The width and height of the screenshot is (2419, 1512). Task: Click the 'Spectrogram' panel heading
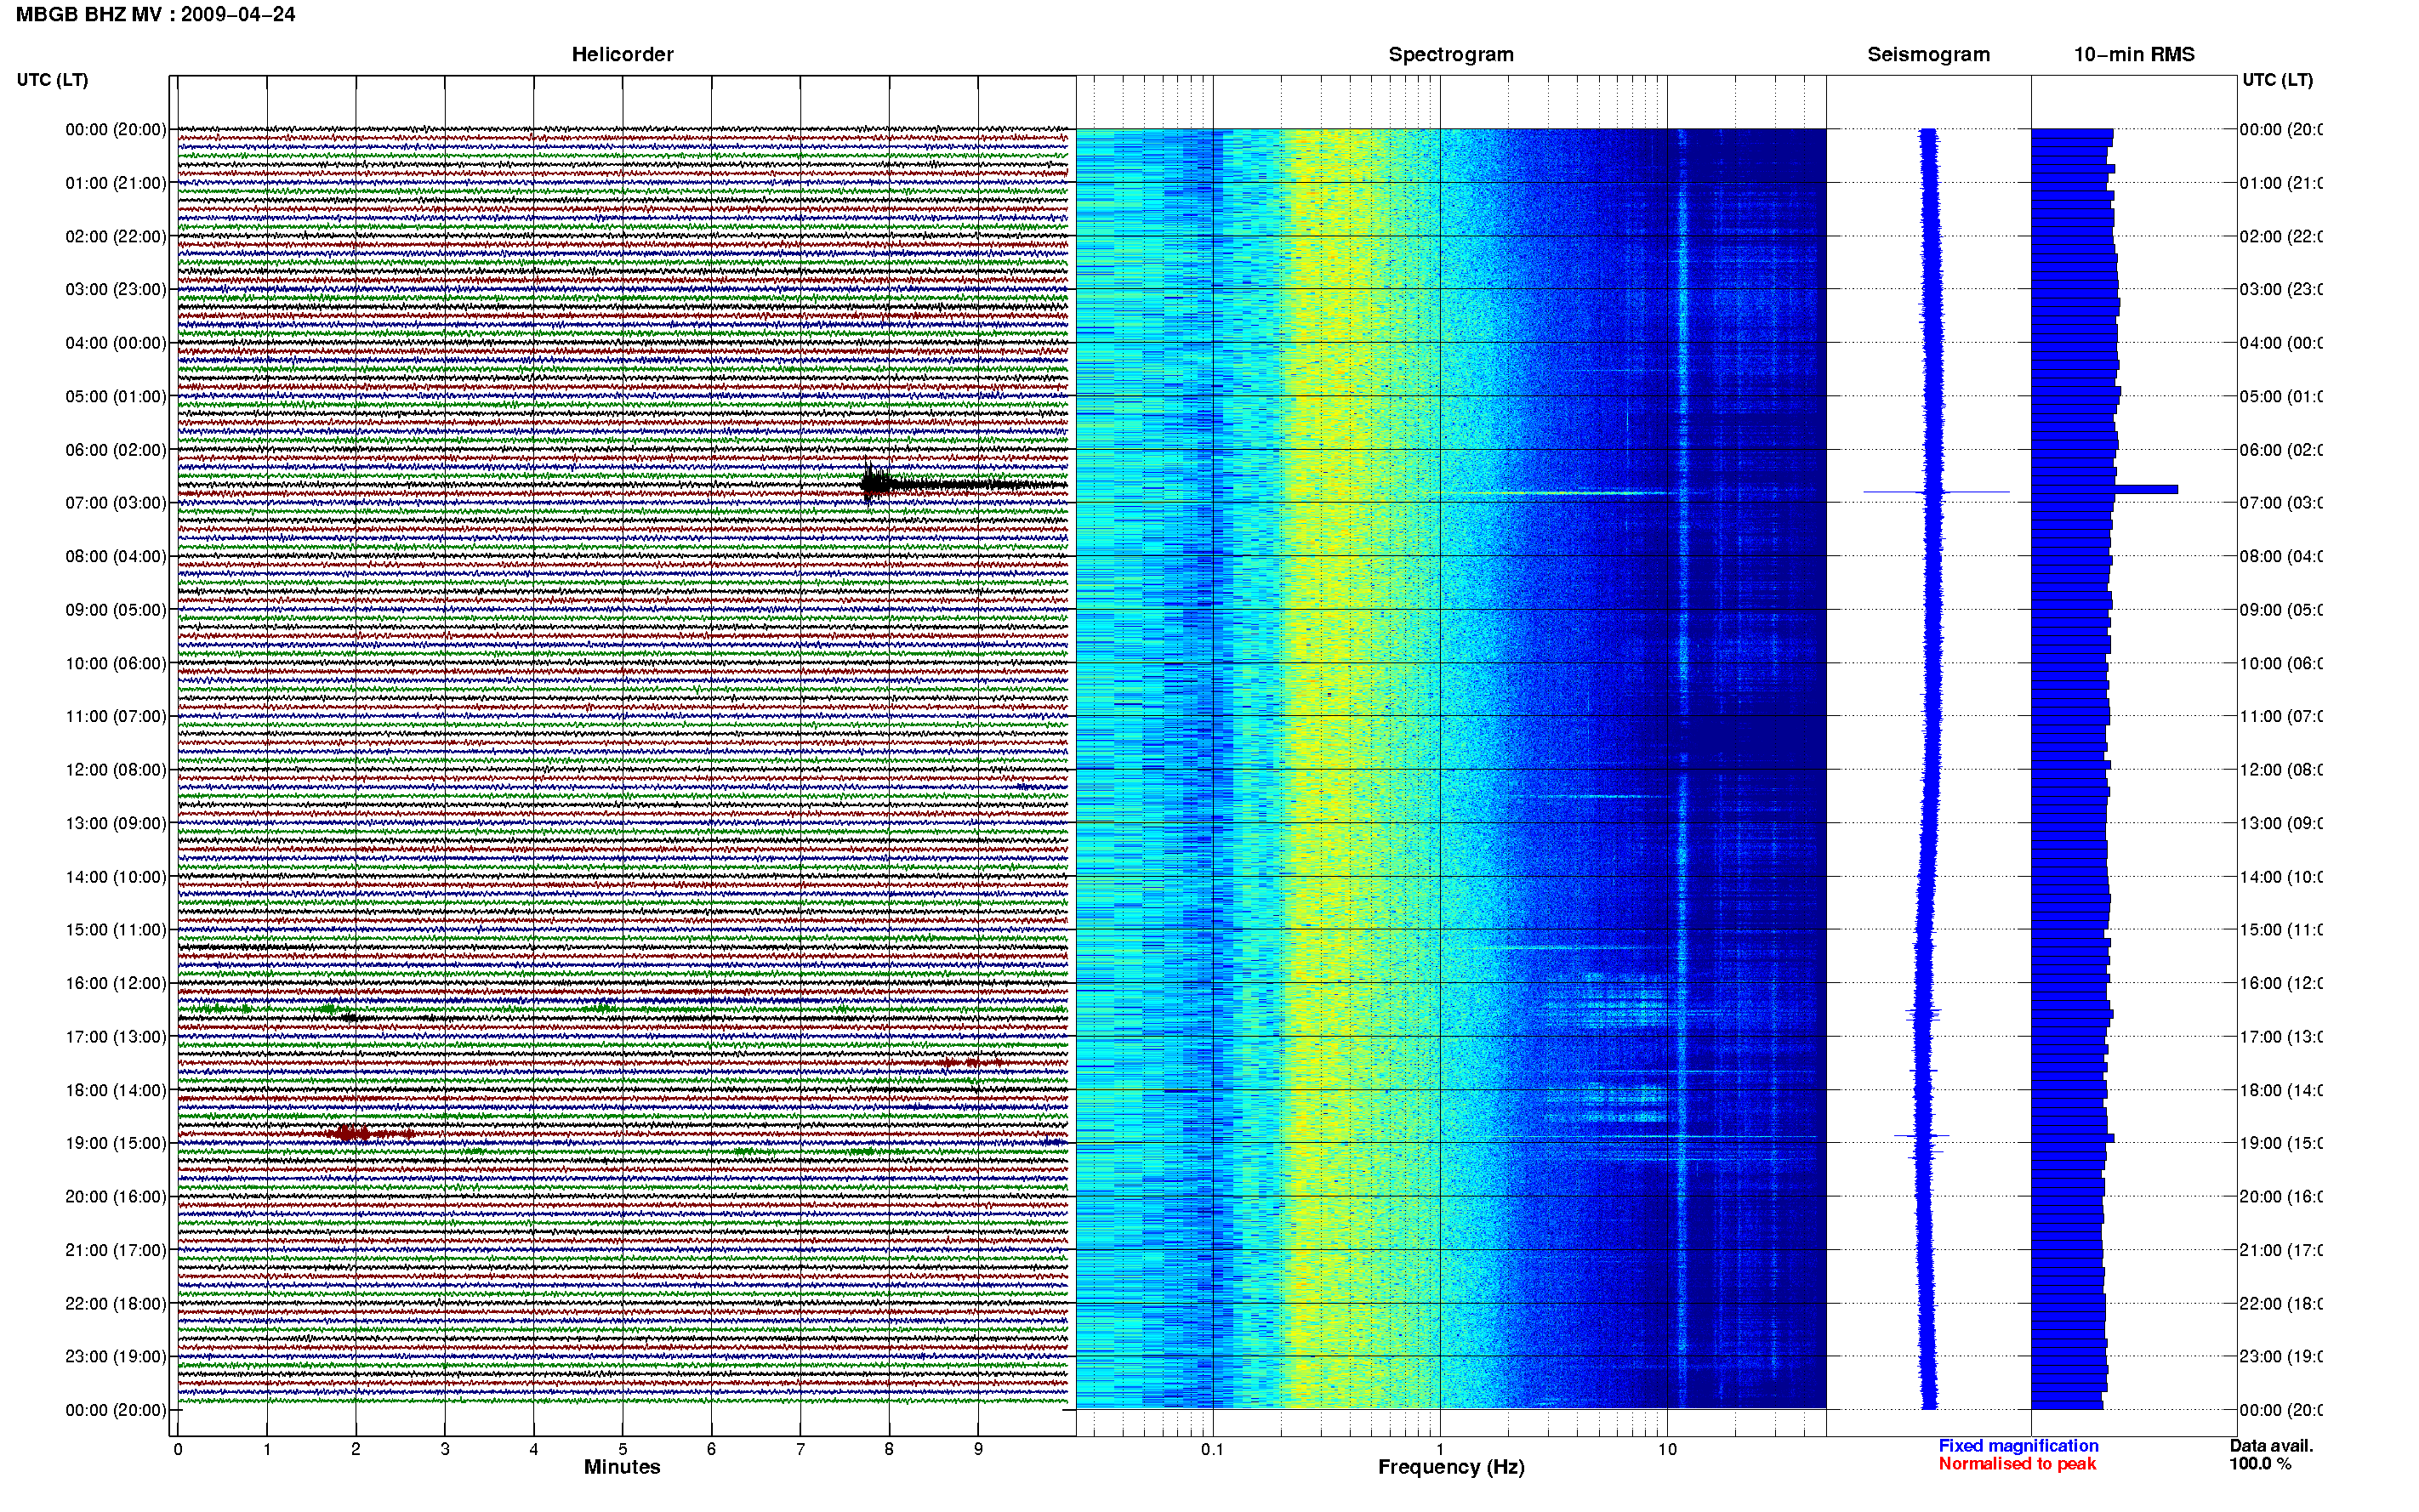click(x=1451, y=54)
